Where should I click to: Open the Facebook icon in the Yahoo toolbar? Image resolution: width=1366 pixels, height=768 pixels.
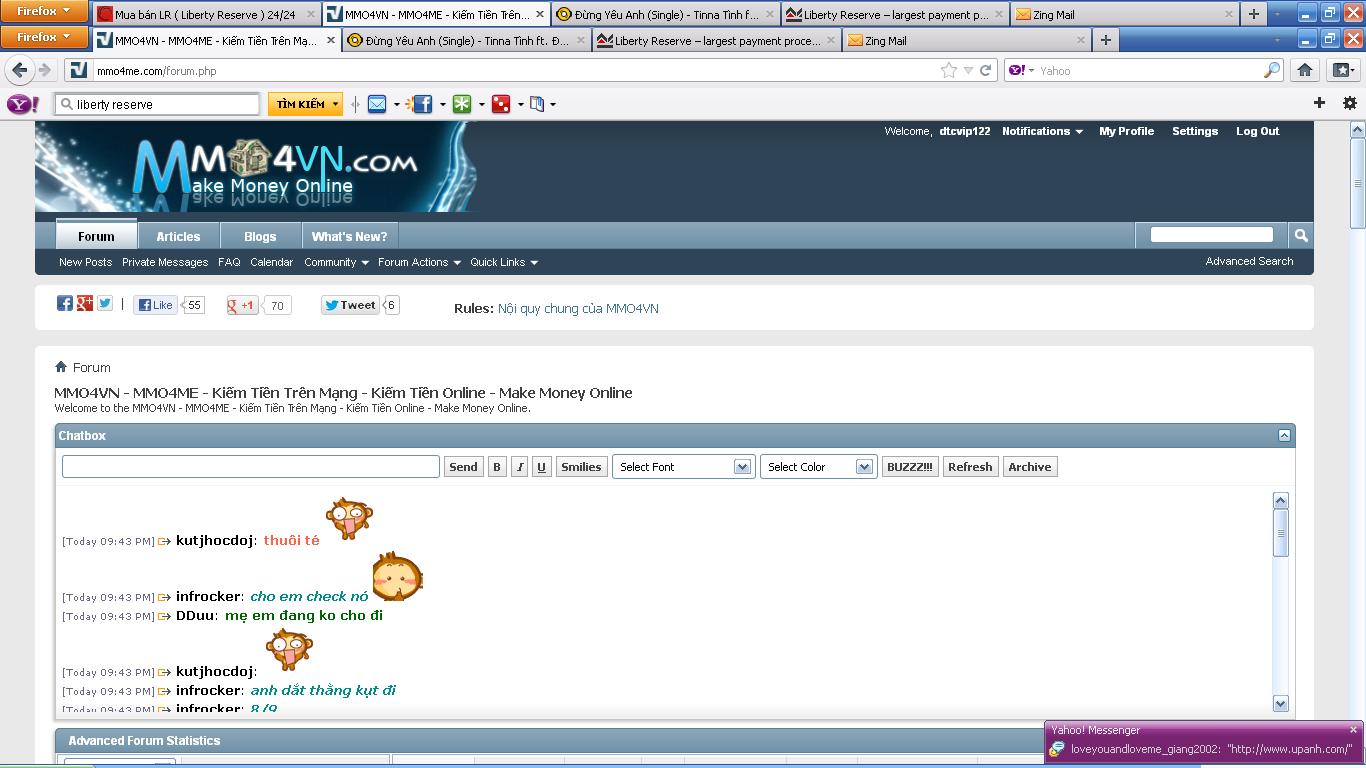coord(421,104)
